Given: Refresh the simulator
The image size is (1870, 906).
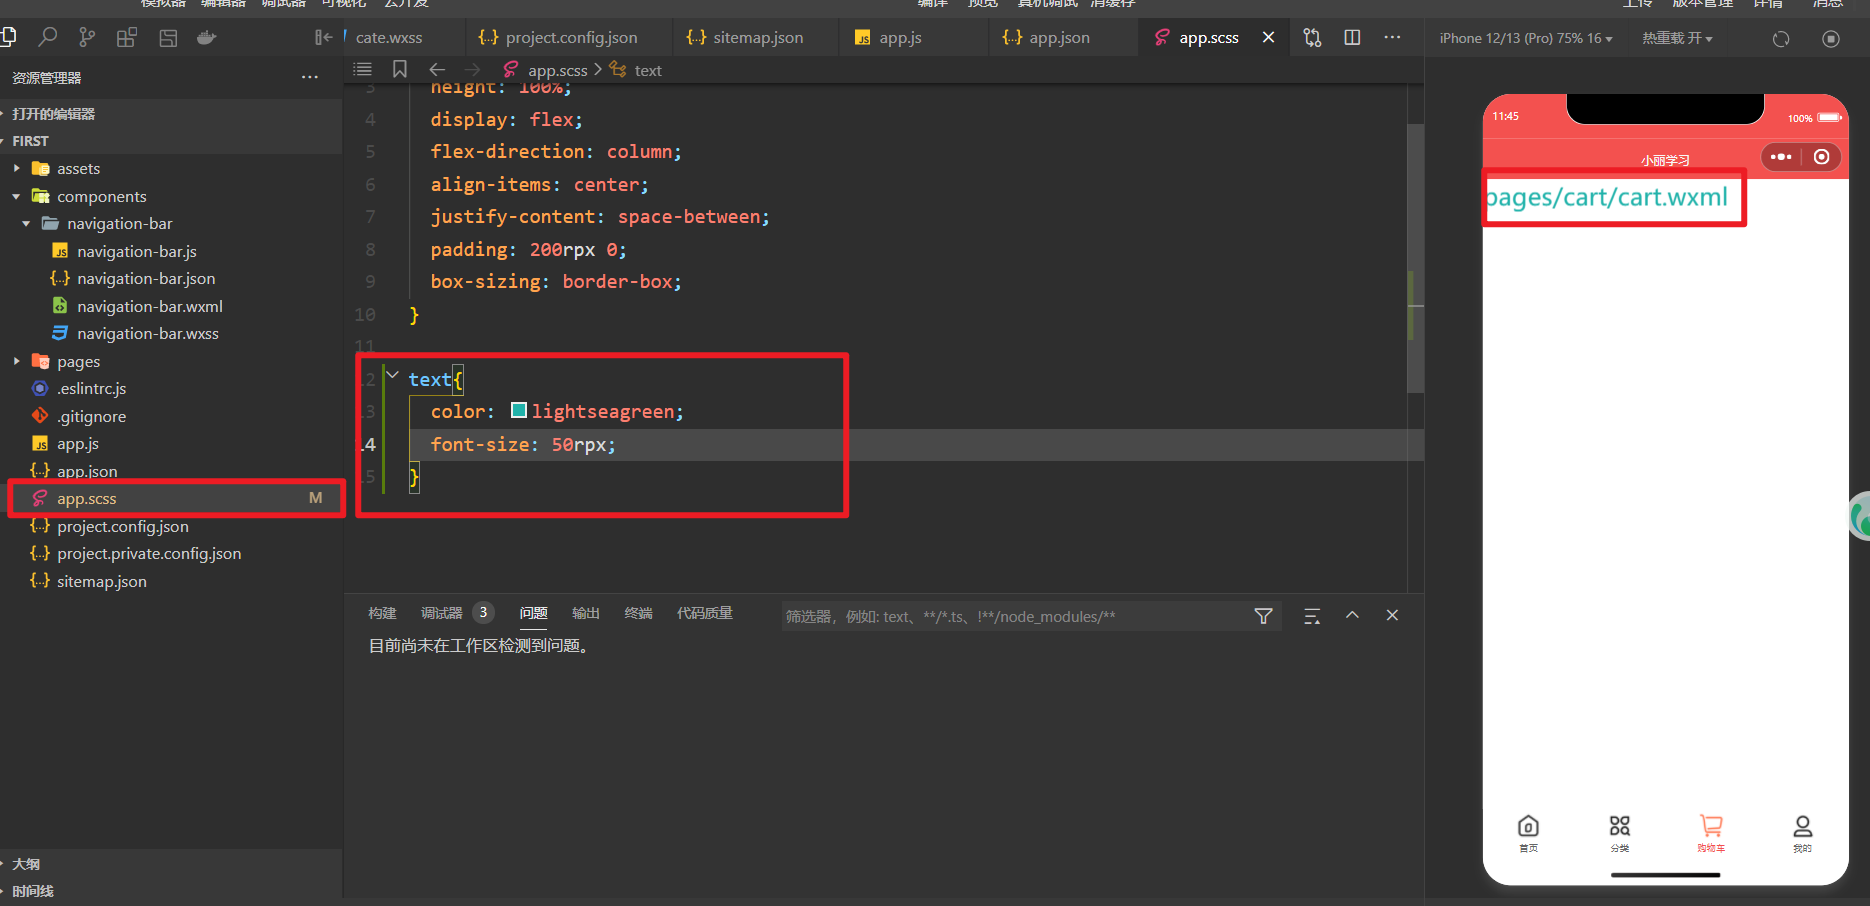Looking at the screenshot, I should [1781, 39].
